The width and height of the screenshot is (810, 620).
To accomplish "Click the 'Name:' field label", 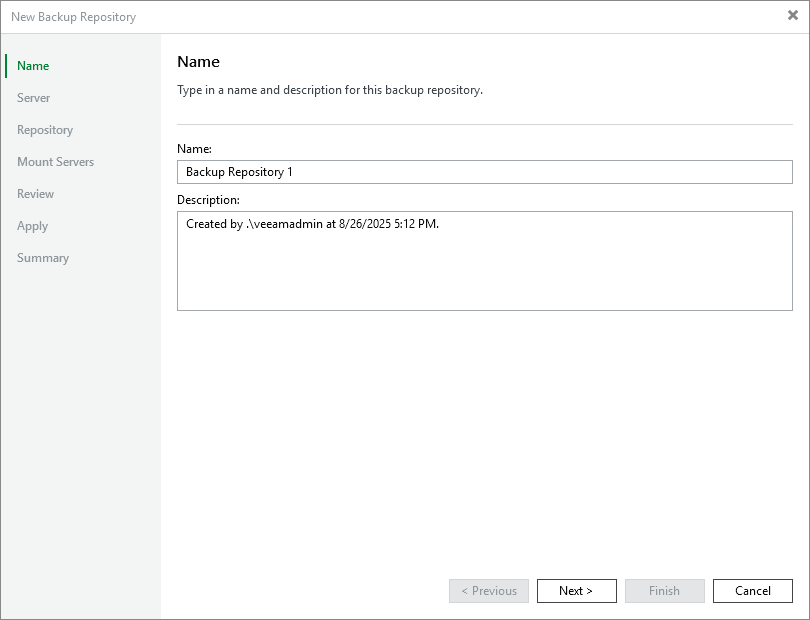I will [195, 148].
